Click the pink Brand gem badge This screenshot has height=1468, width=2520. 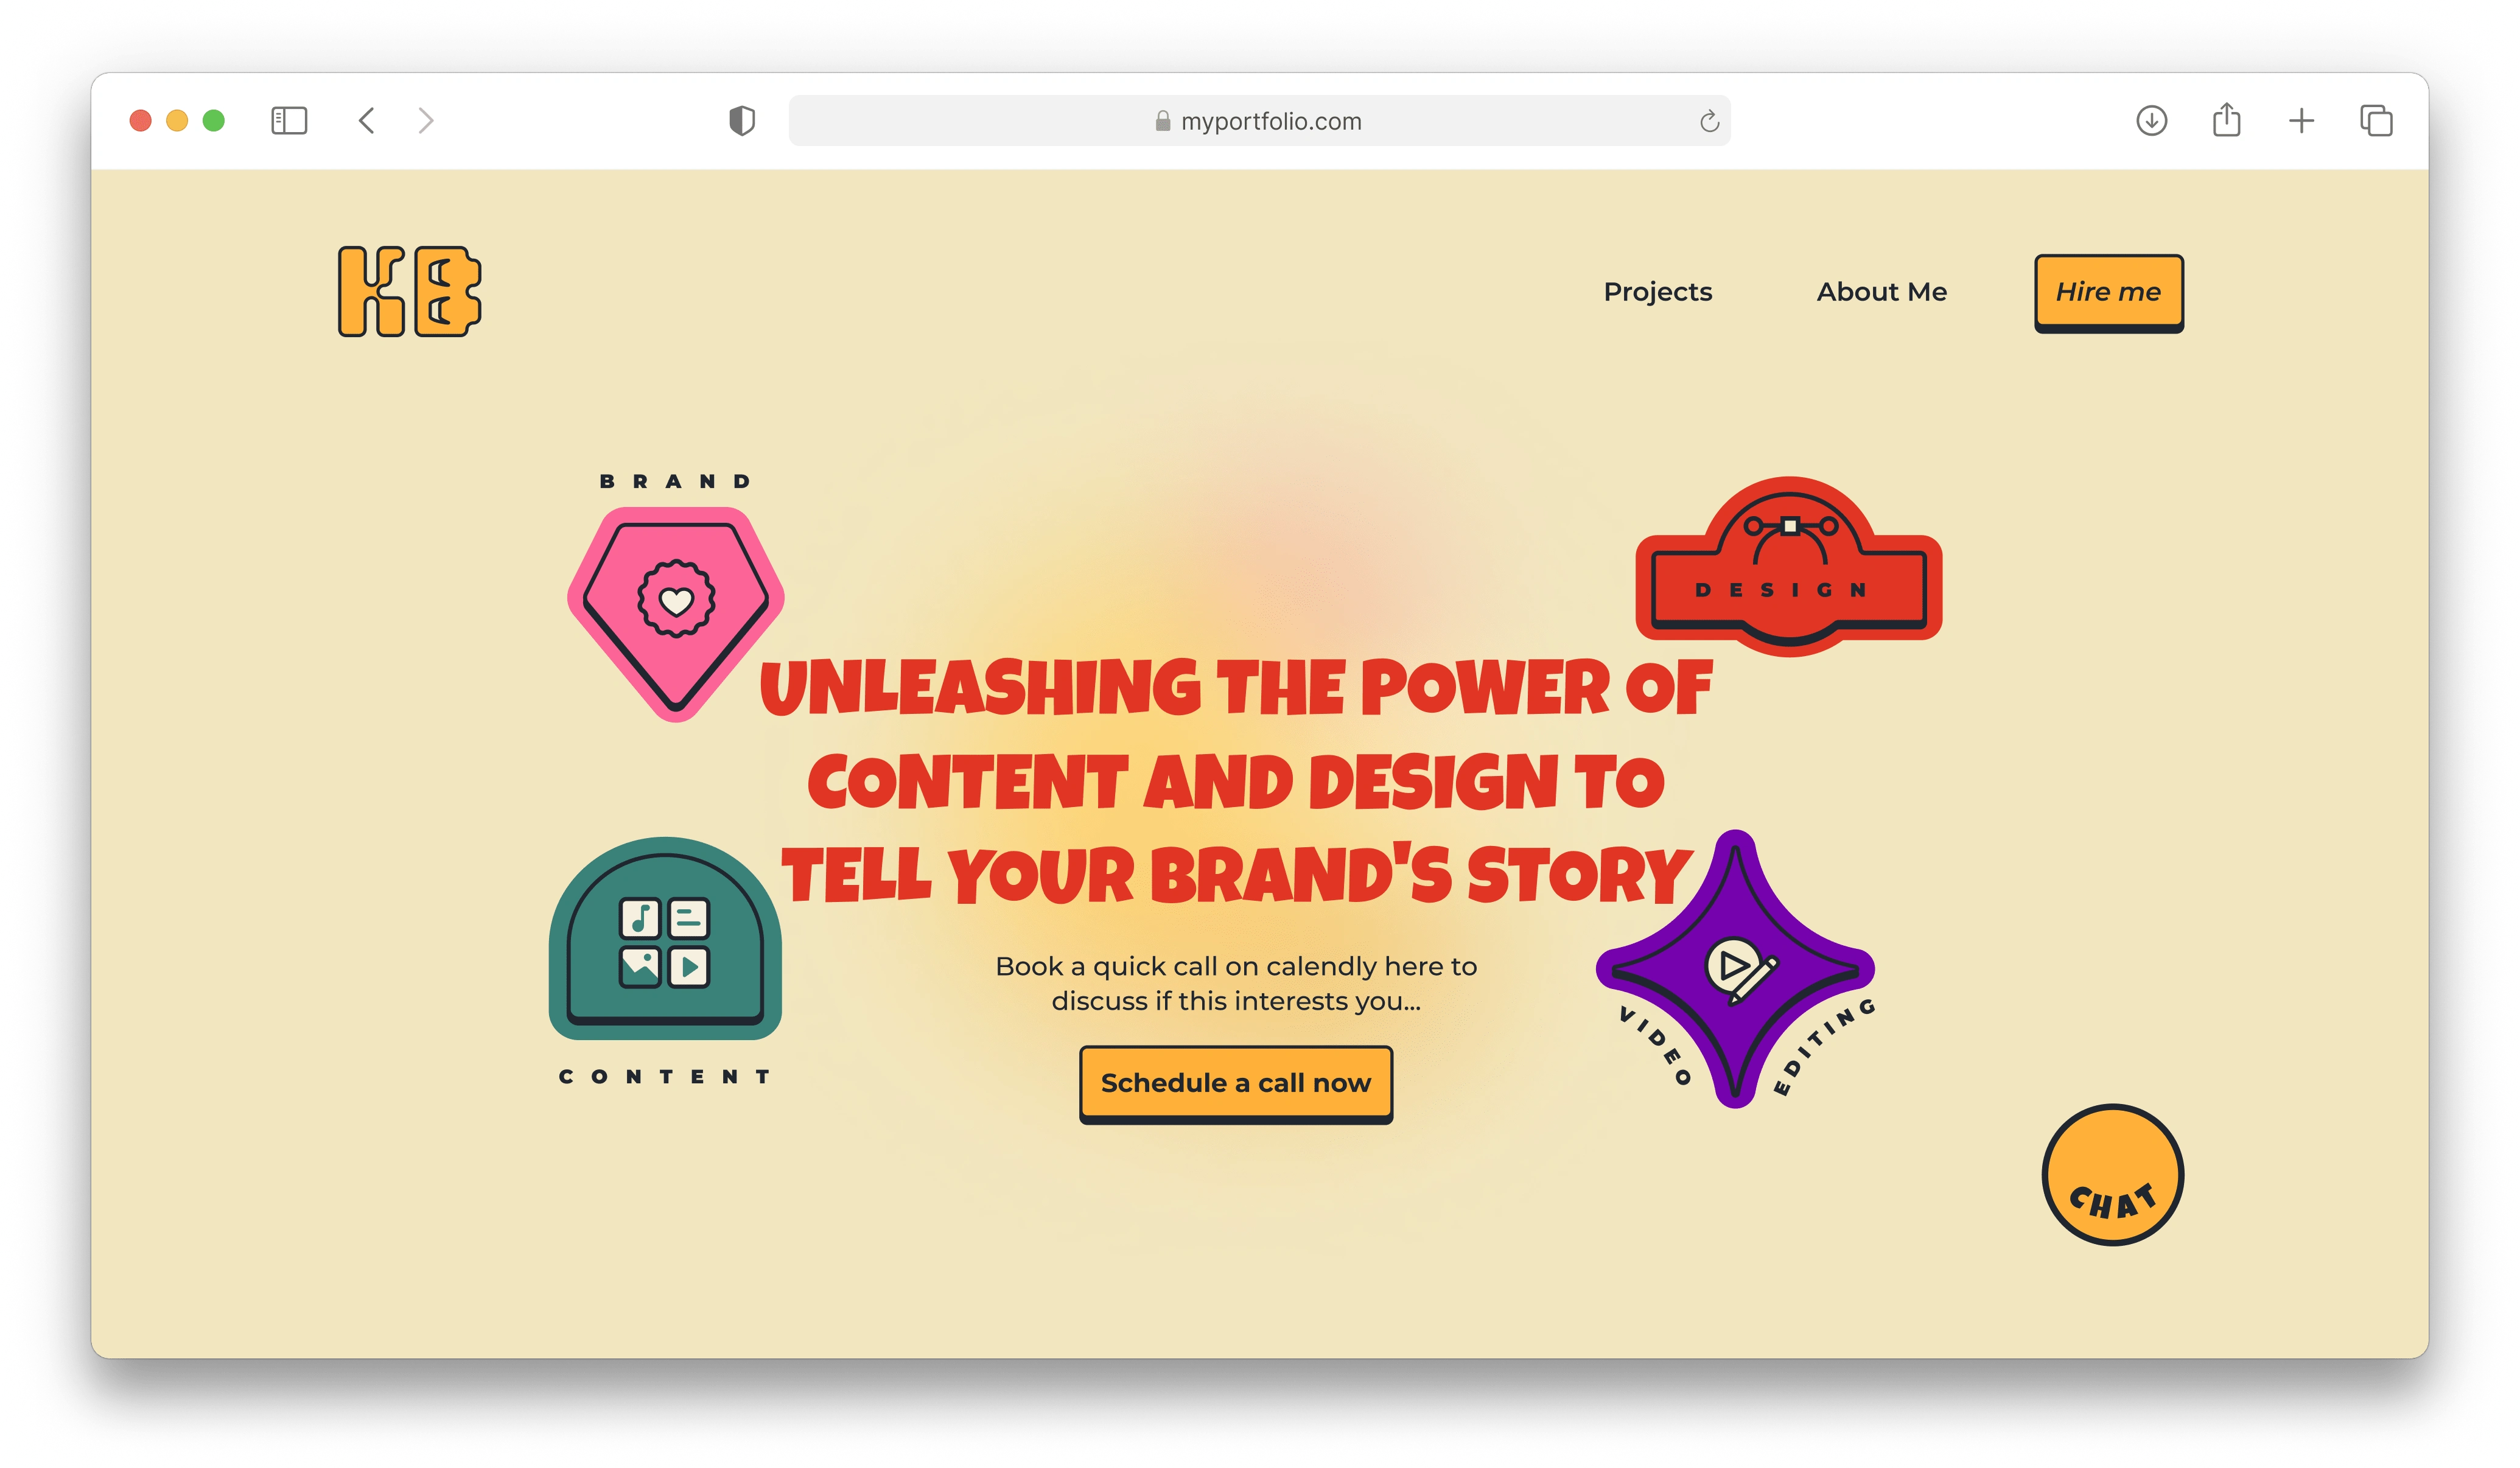tap(676, 613)
